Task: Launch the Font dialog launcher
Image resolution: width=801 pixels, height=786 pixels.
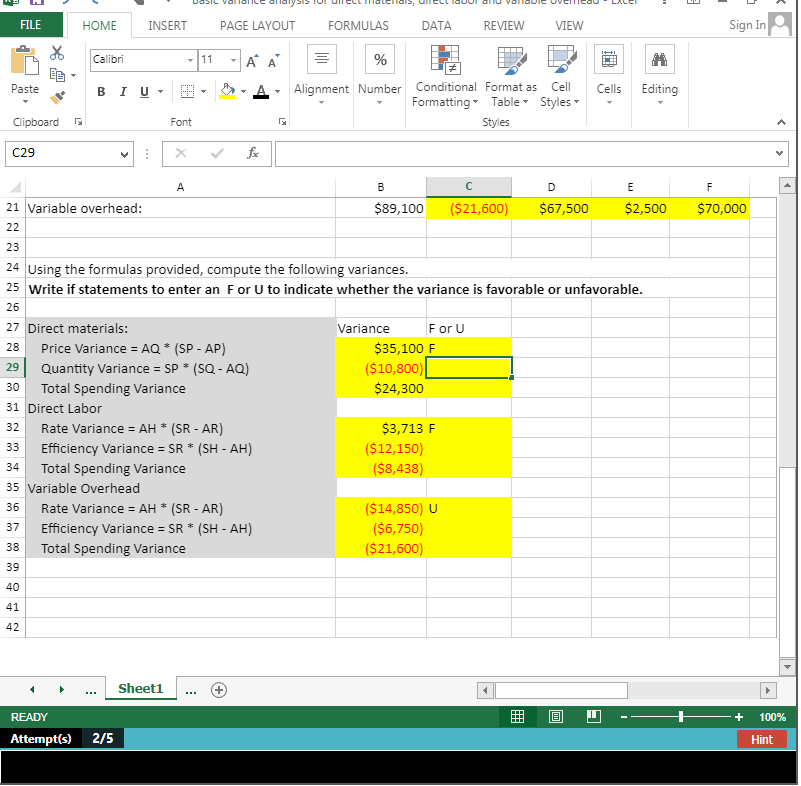Action: click(x=282, y=122)
